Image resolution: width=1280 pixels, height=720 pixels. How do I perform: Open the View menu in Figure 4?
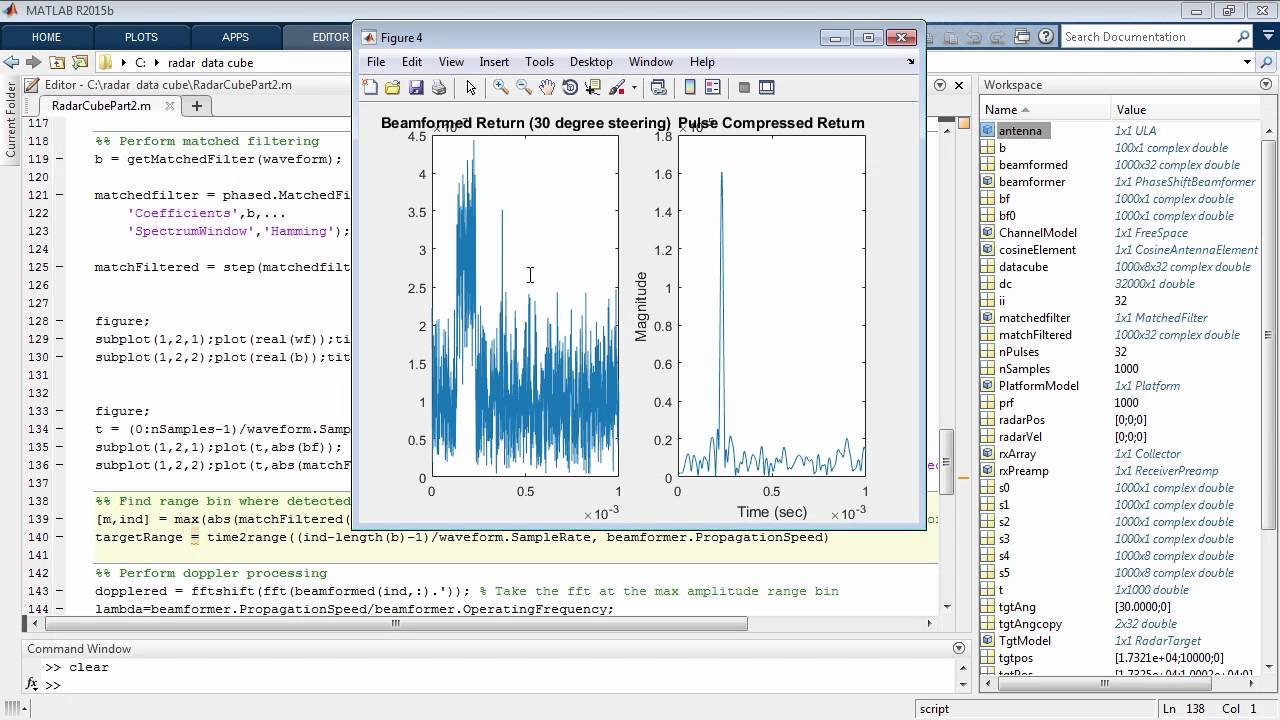451,62
